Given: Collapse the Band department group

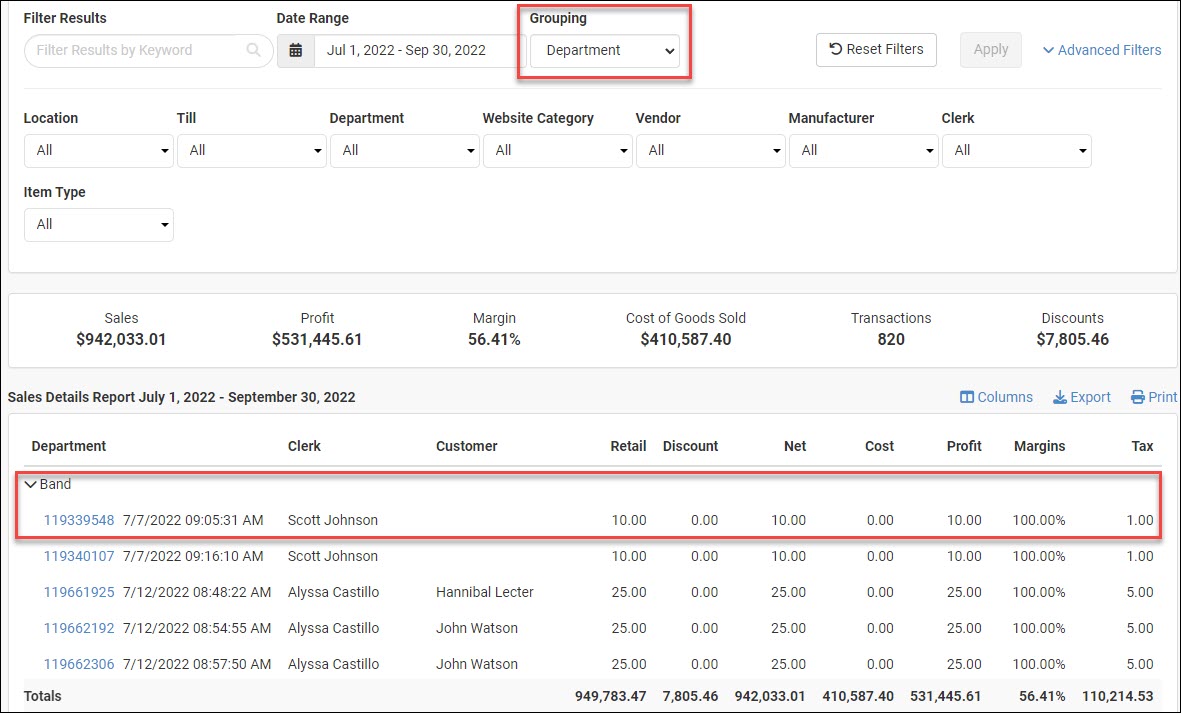Looking at the screenshot, I should click(x=30, y=484).
